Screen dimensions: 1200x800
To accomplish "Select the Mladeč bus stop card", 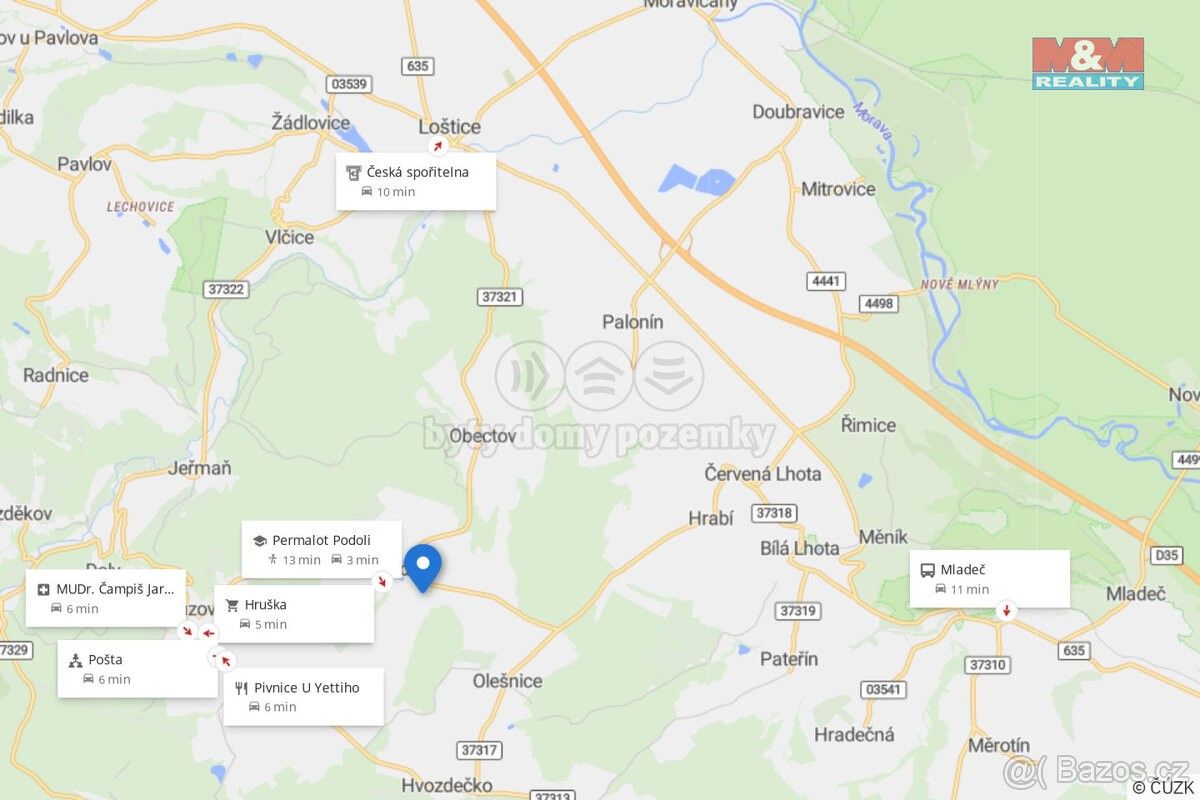I will coord(990,579).
